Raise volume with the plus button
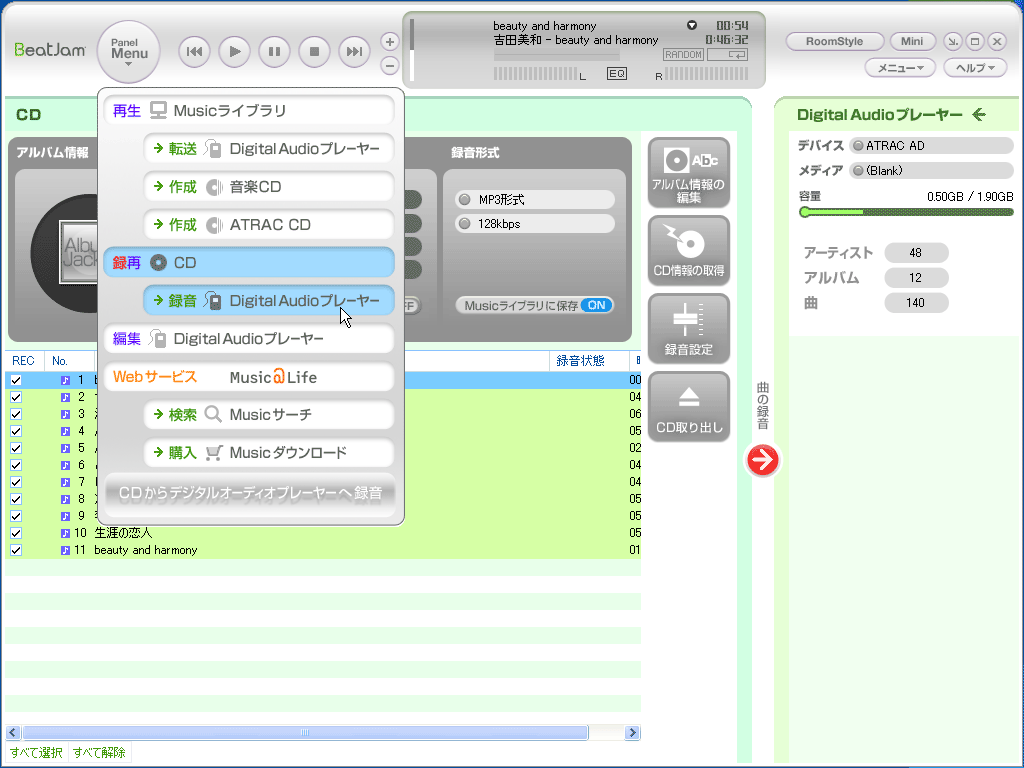The width and height of the screenshot is (1024, 768). point(390,42)
